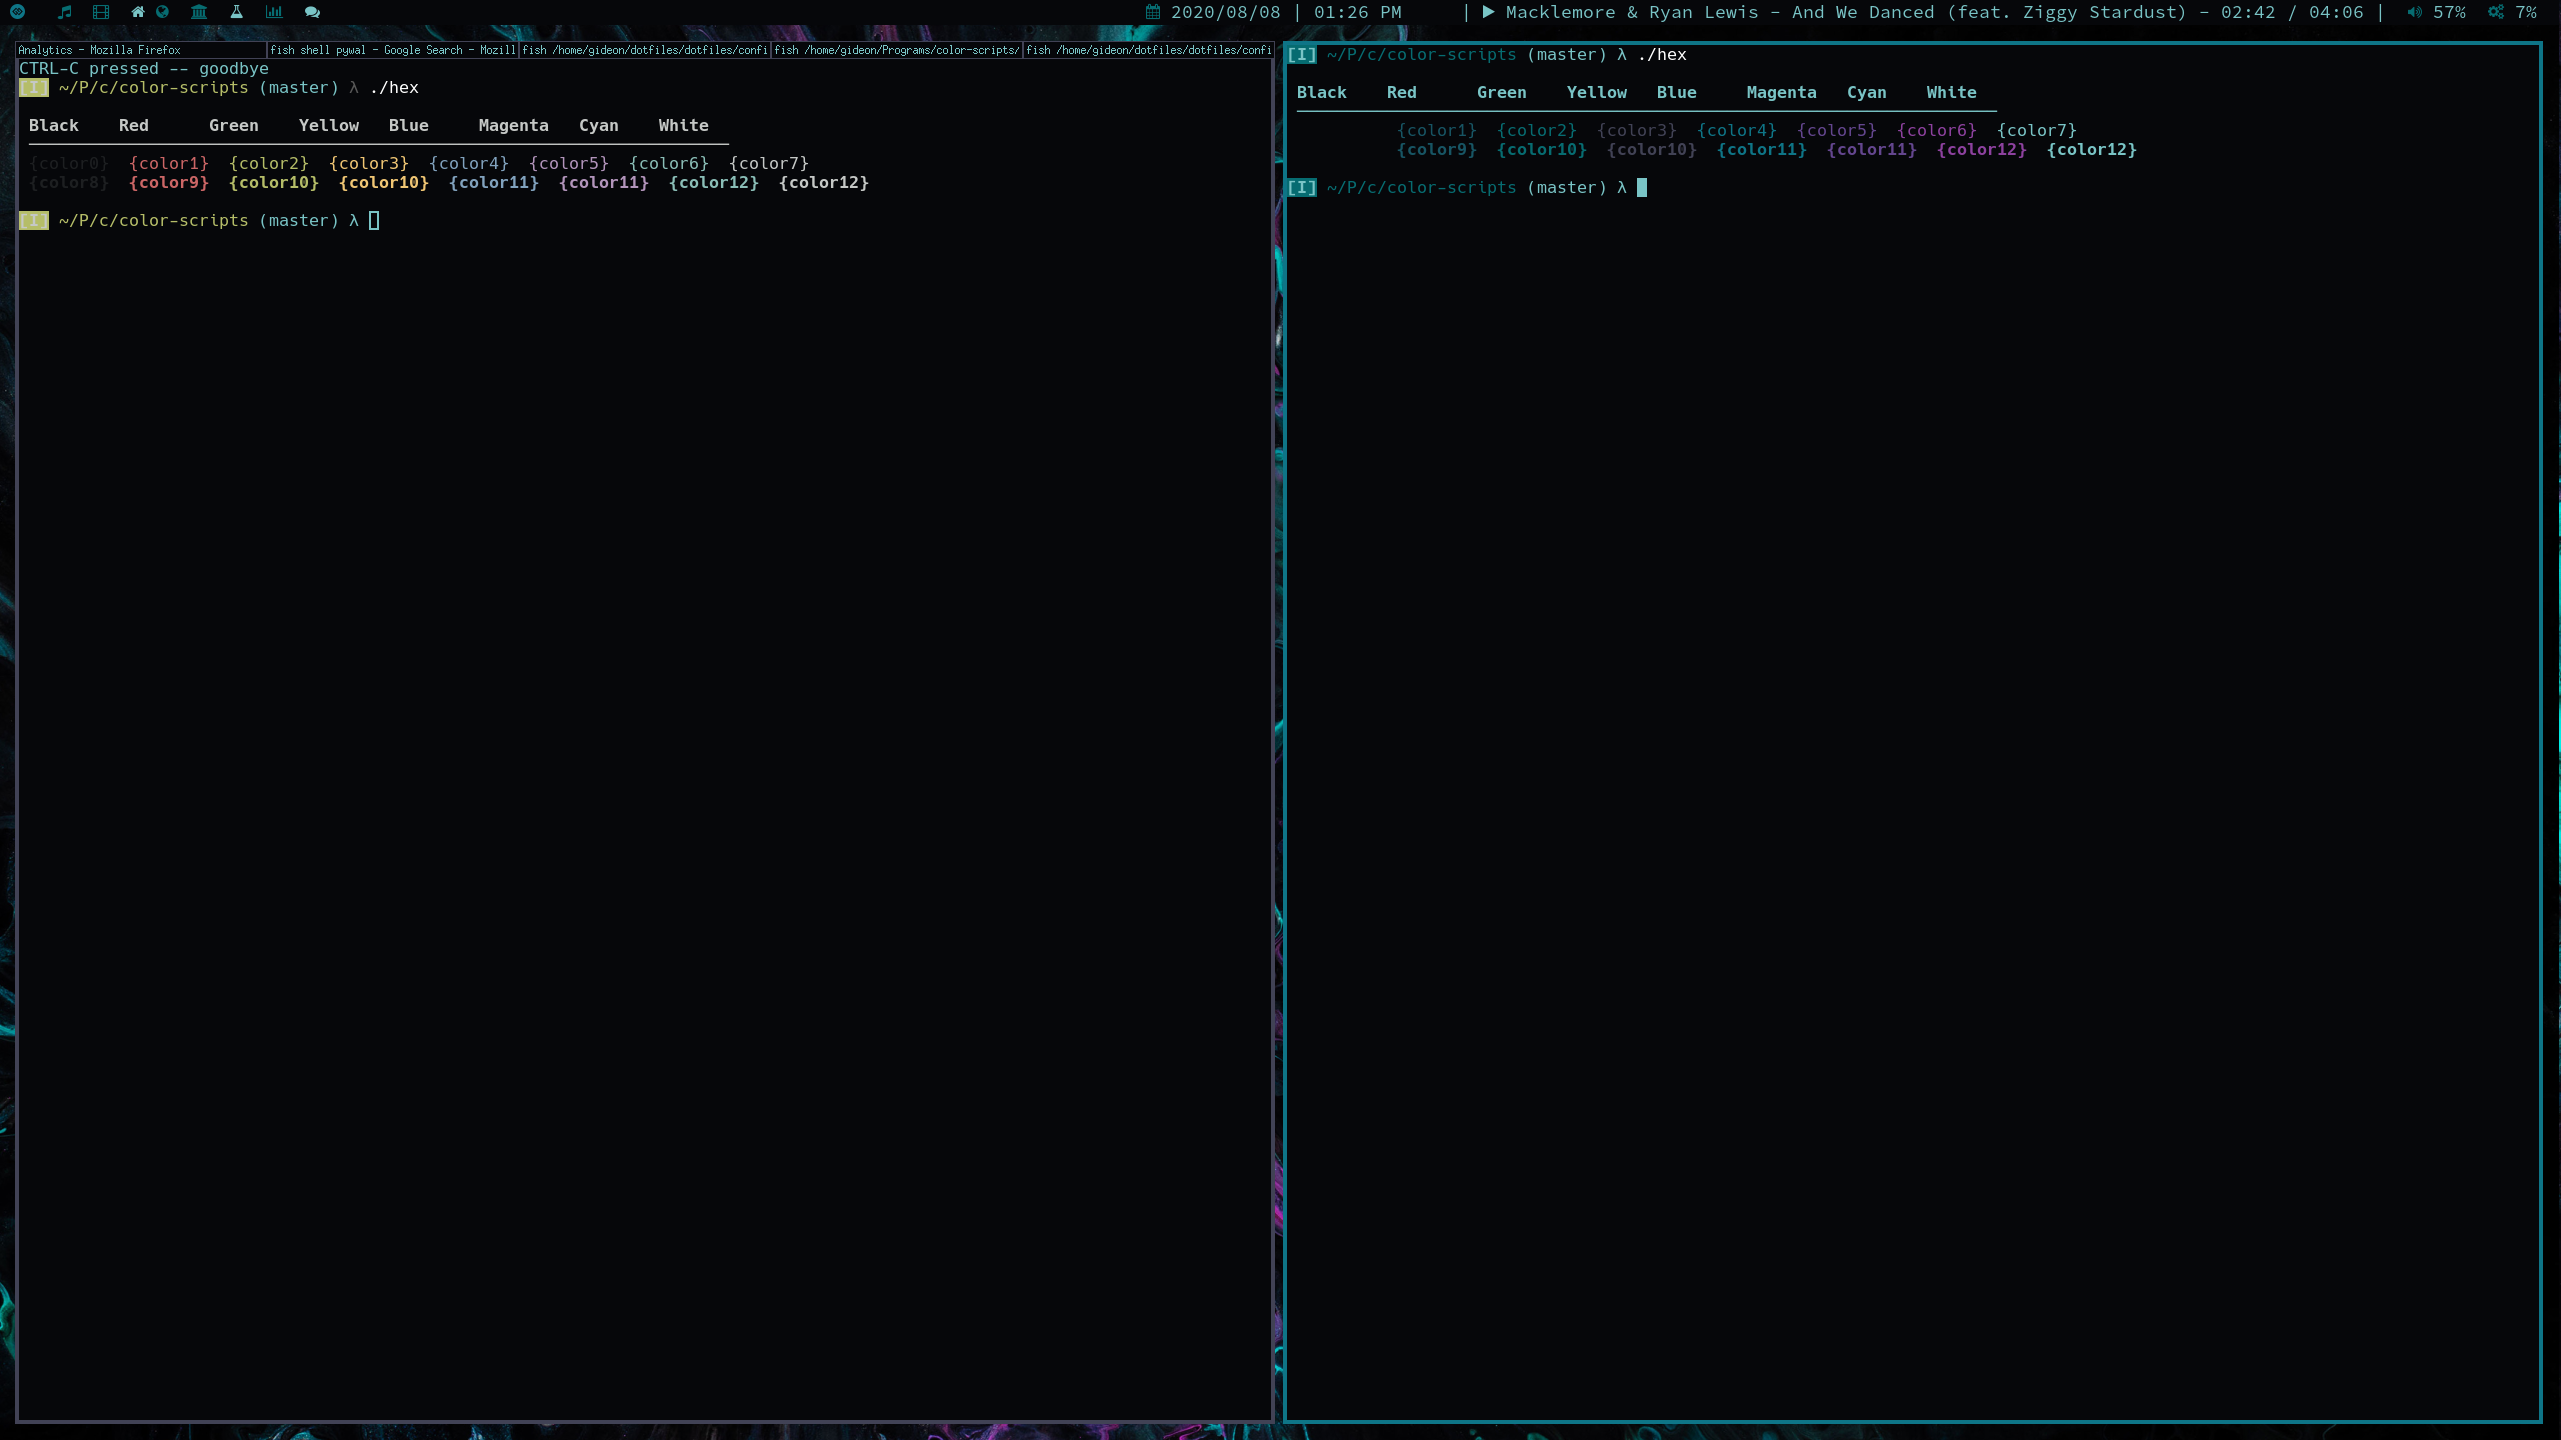Image resolution: width=2561 pixels, height=1440 pixels.
Task: Click the film reel icon in polybar
Action: pyautogui.click(x=101, y=12)
